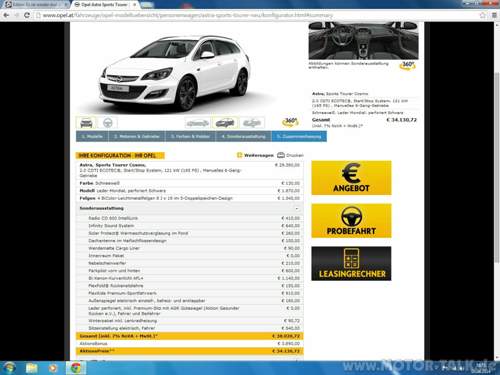Select the rear car angle thumbnail
This screenshot has height=375, width=500.
[x=252, y=123]
